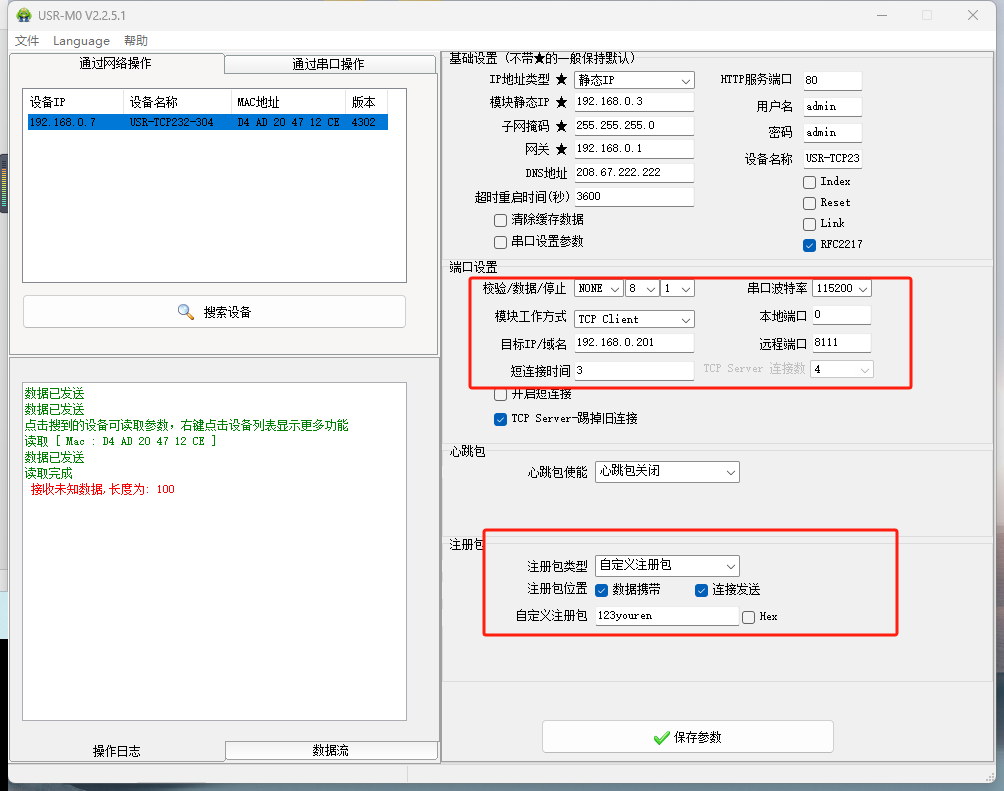Expand the 串口波特率 115200 dropdown

[x=841, y=288]
